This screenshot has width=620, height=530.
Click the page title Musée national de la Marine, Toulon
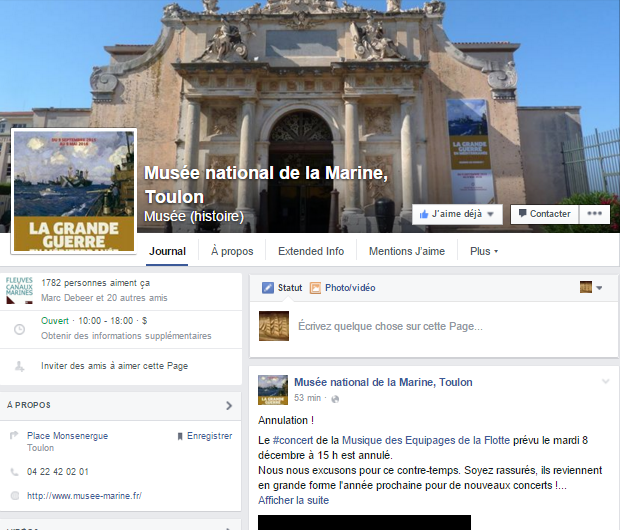tap(266, 185)
